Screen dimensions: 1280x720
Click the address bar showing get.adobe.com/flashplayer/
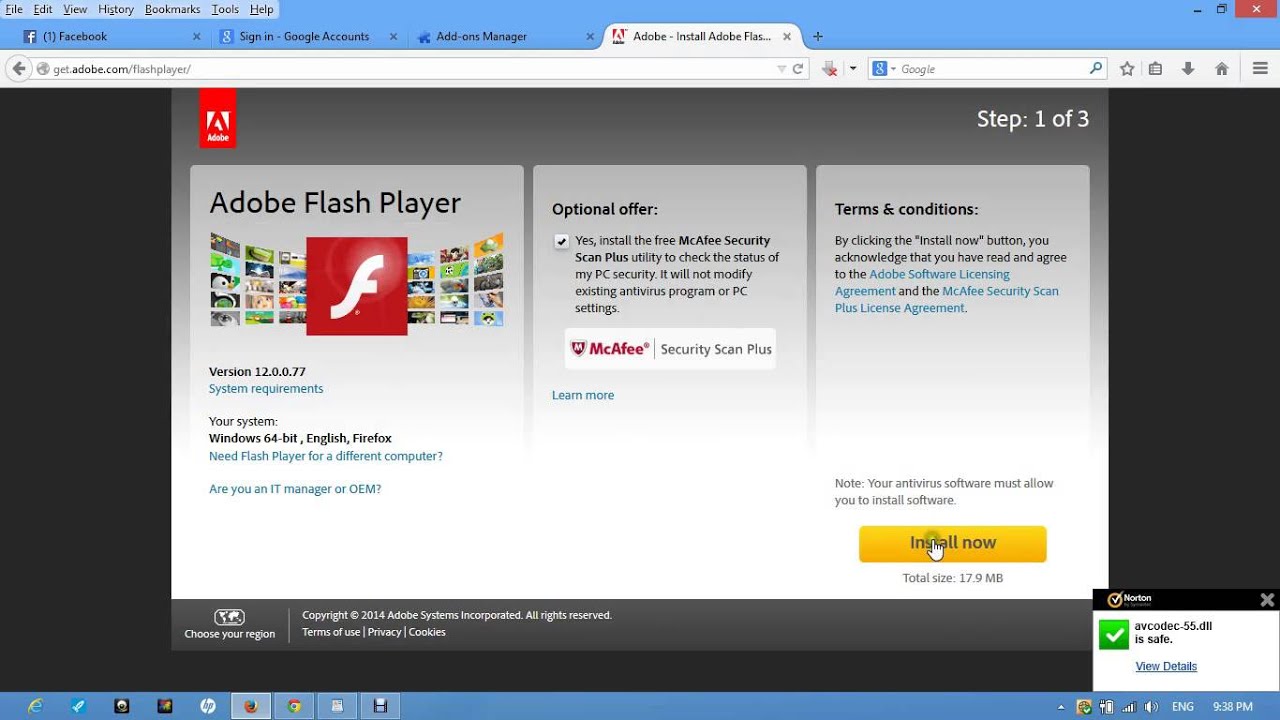410,69
